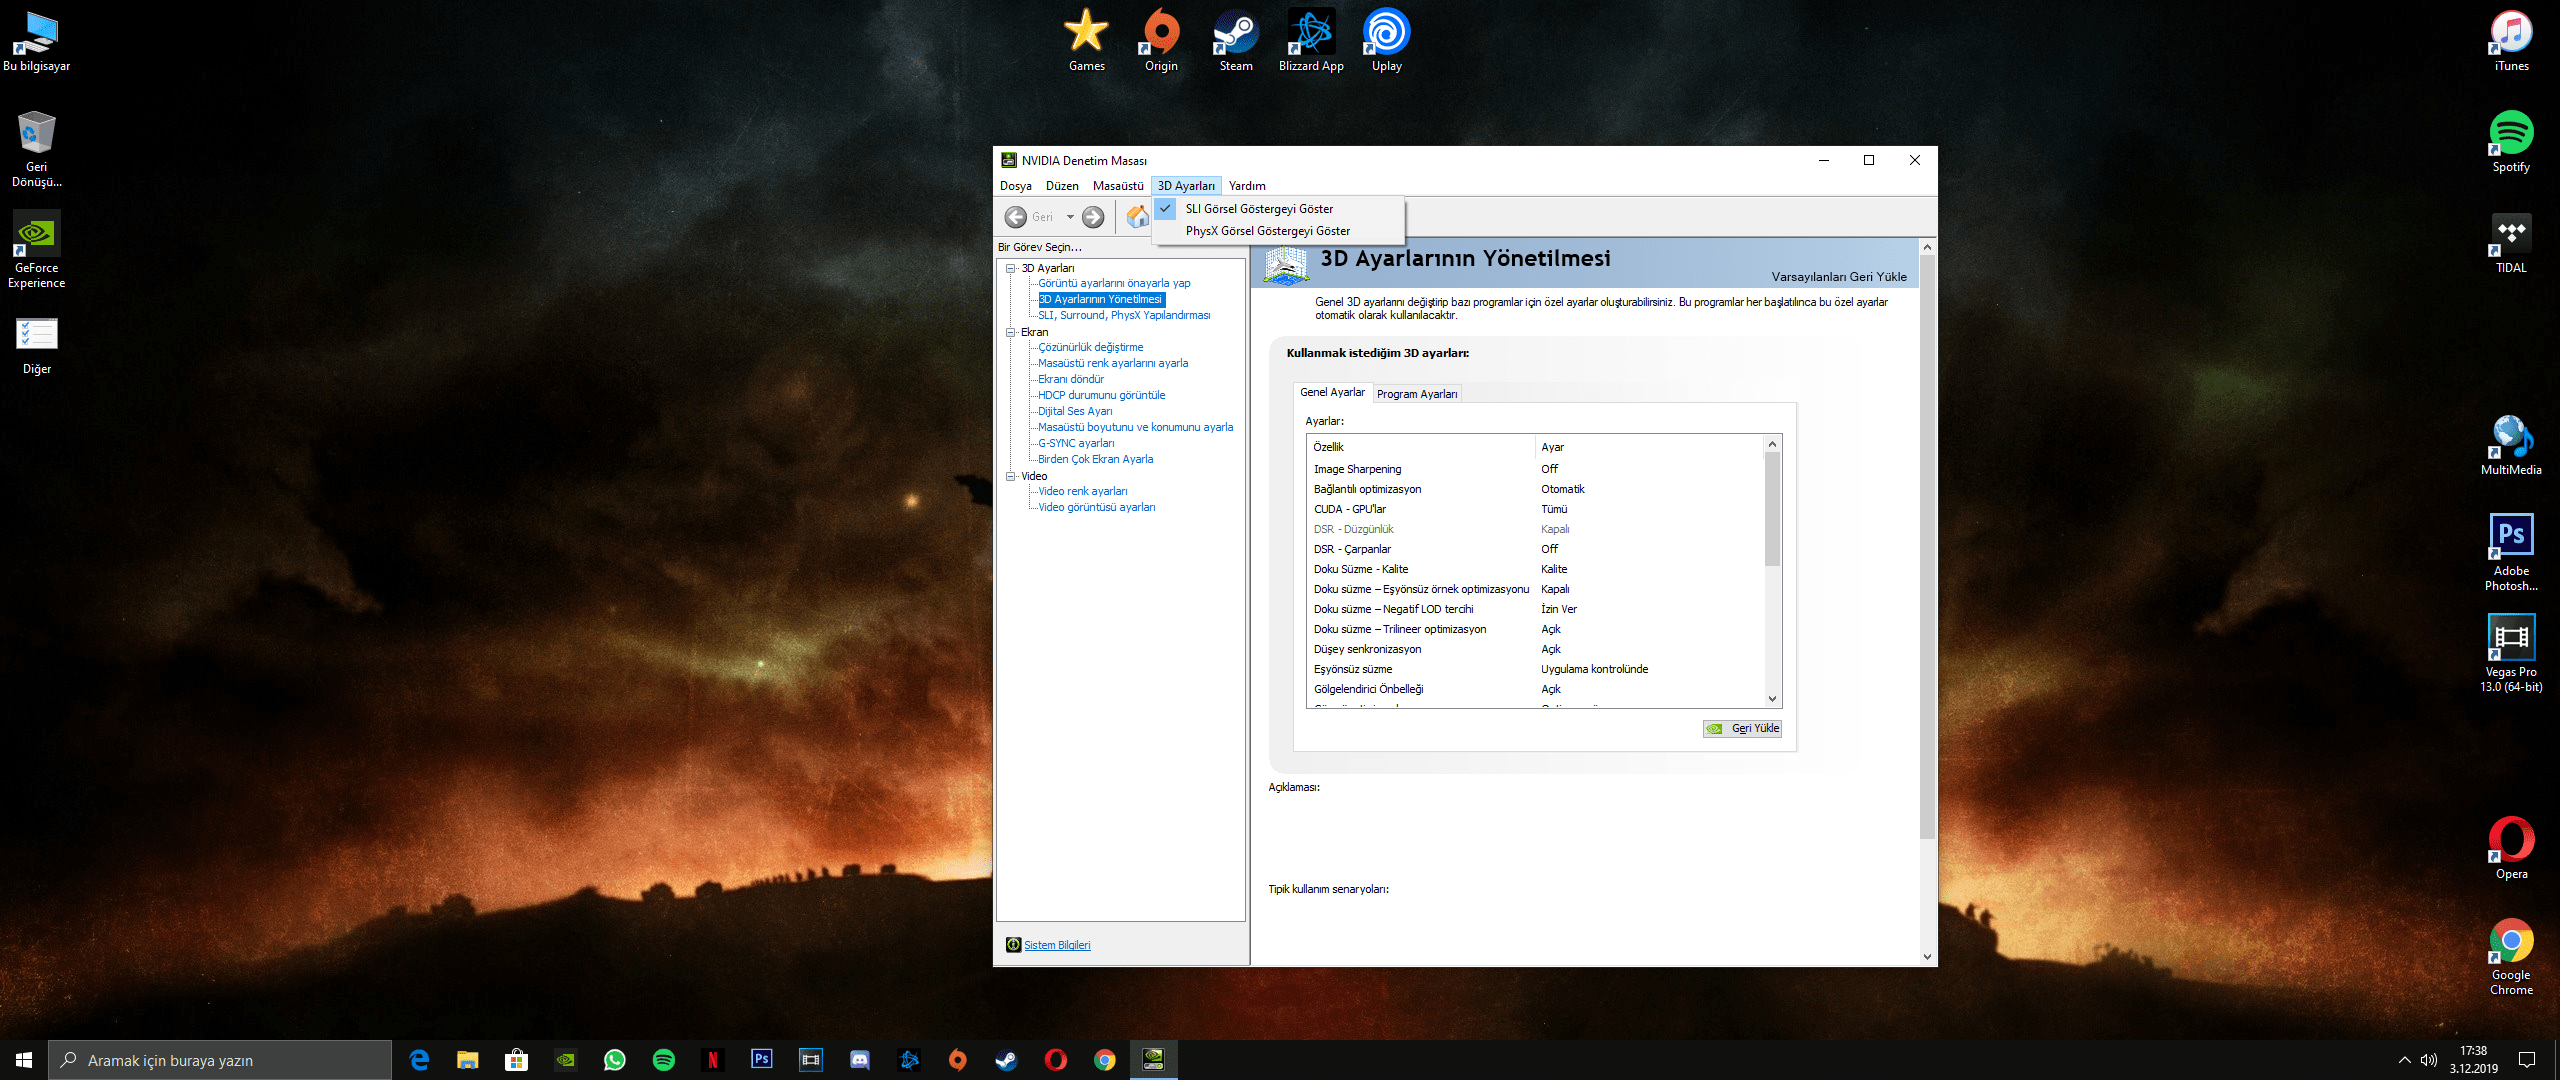The width and height of the screenshot is (2560, 1080).
Task: Collapse the Video tree node
Action: click(x=1011, y=476)
